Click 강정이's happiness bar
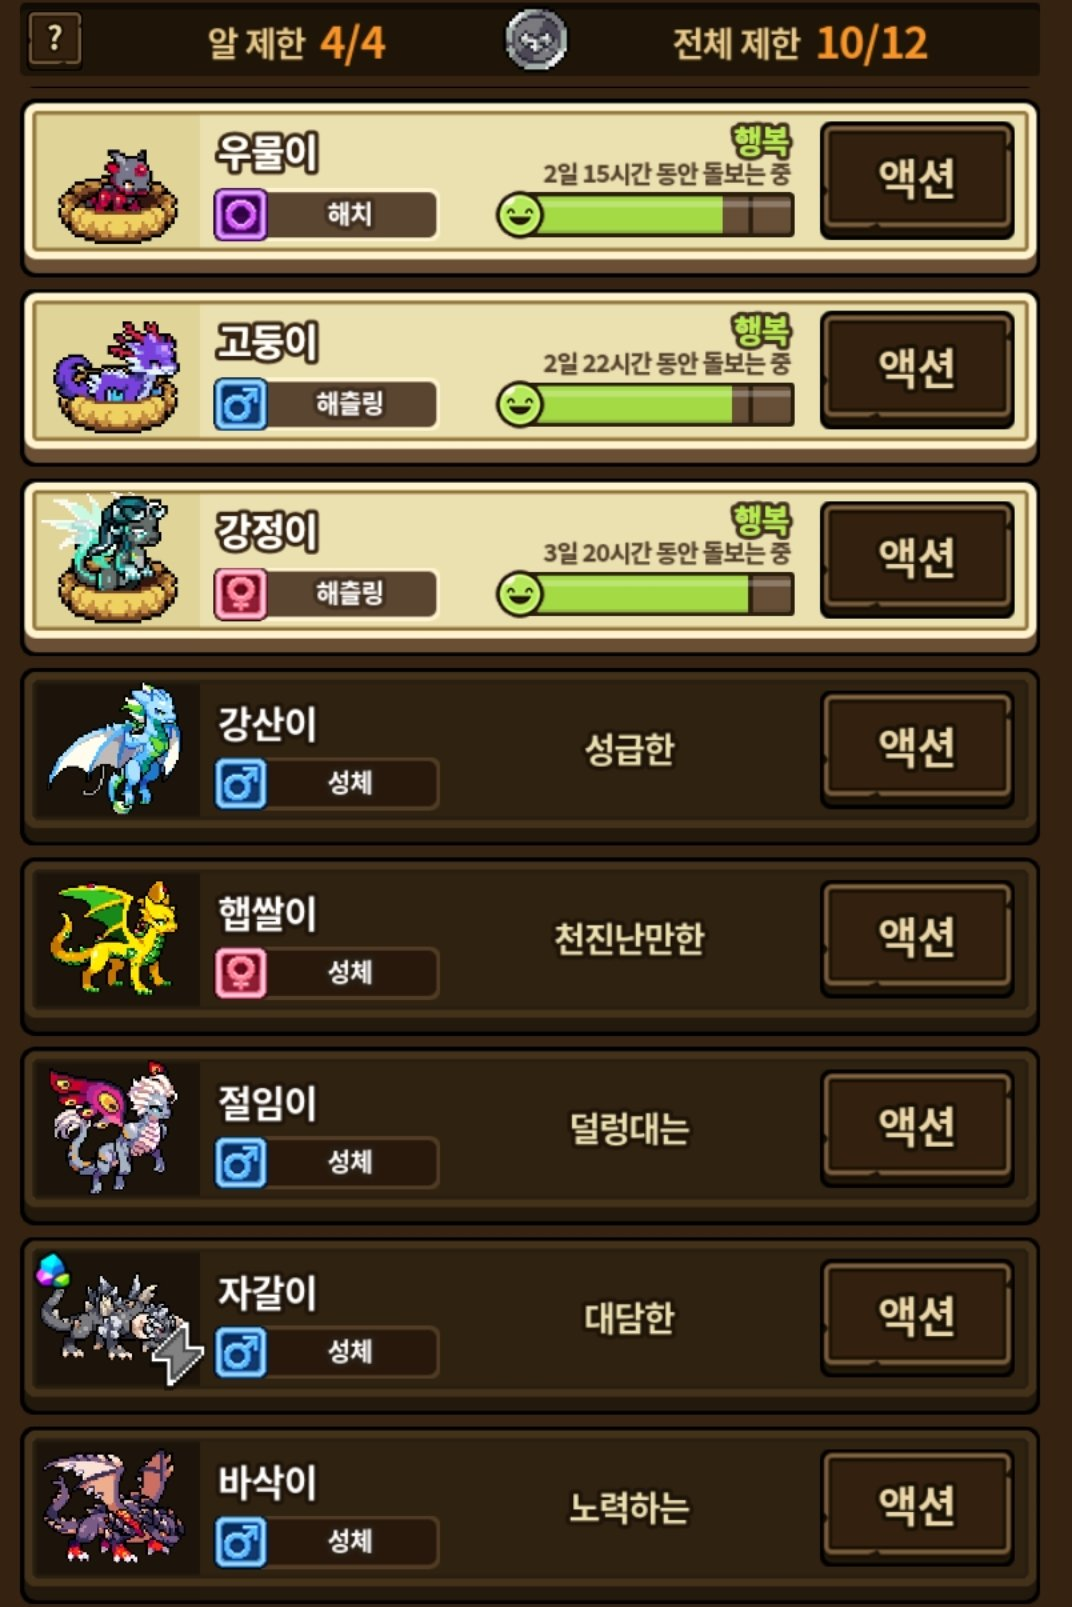Viewport: 1072px width, 1607px height. (646, 595)
